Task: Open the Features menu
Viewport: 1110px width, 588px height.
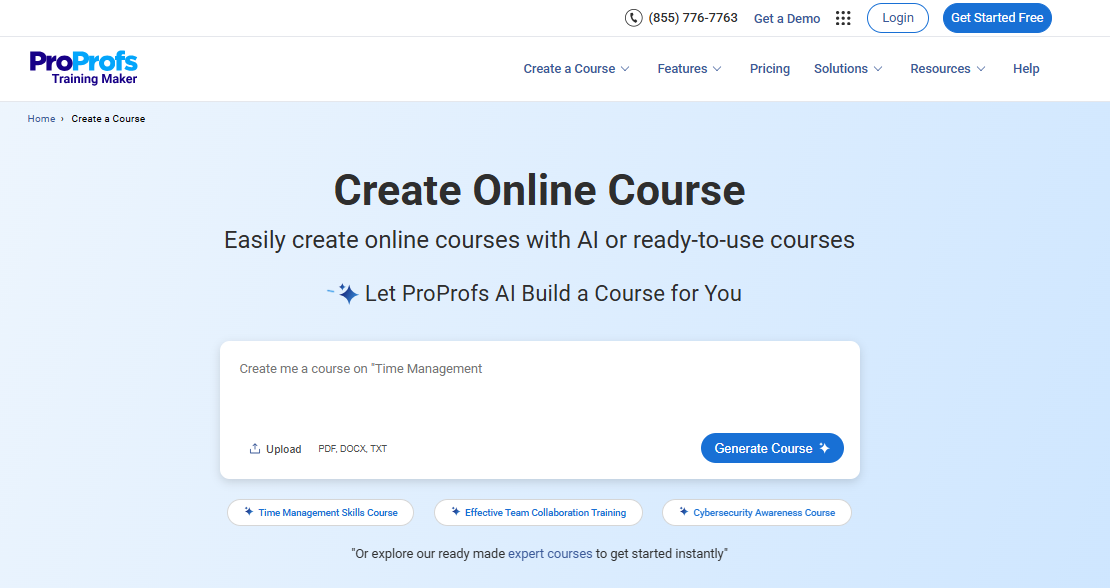Action: [x=690, y=69]
